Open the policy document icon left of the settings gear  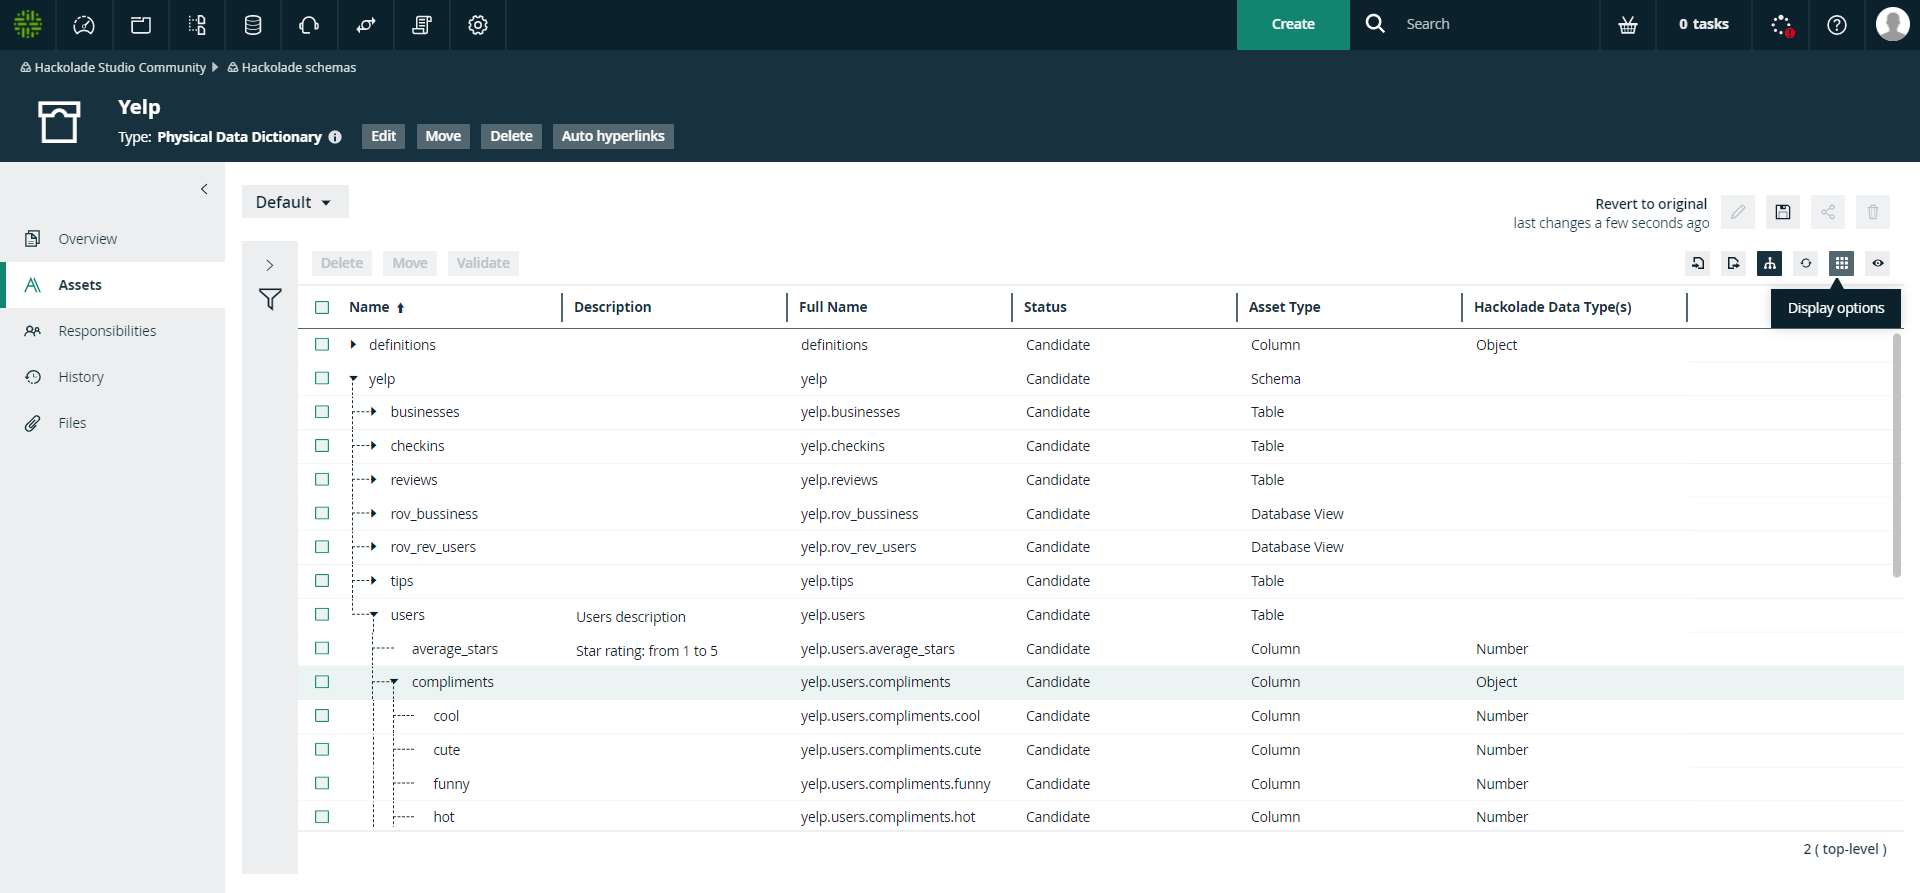click(x=422, y=25)
